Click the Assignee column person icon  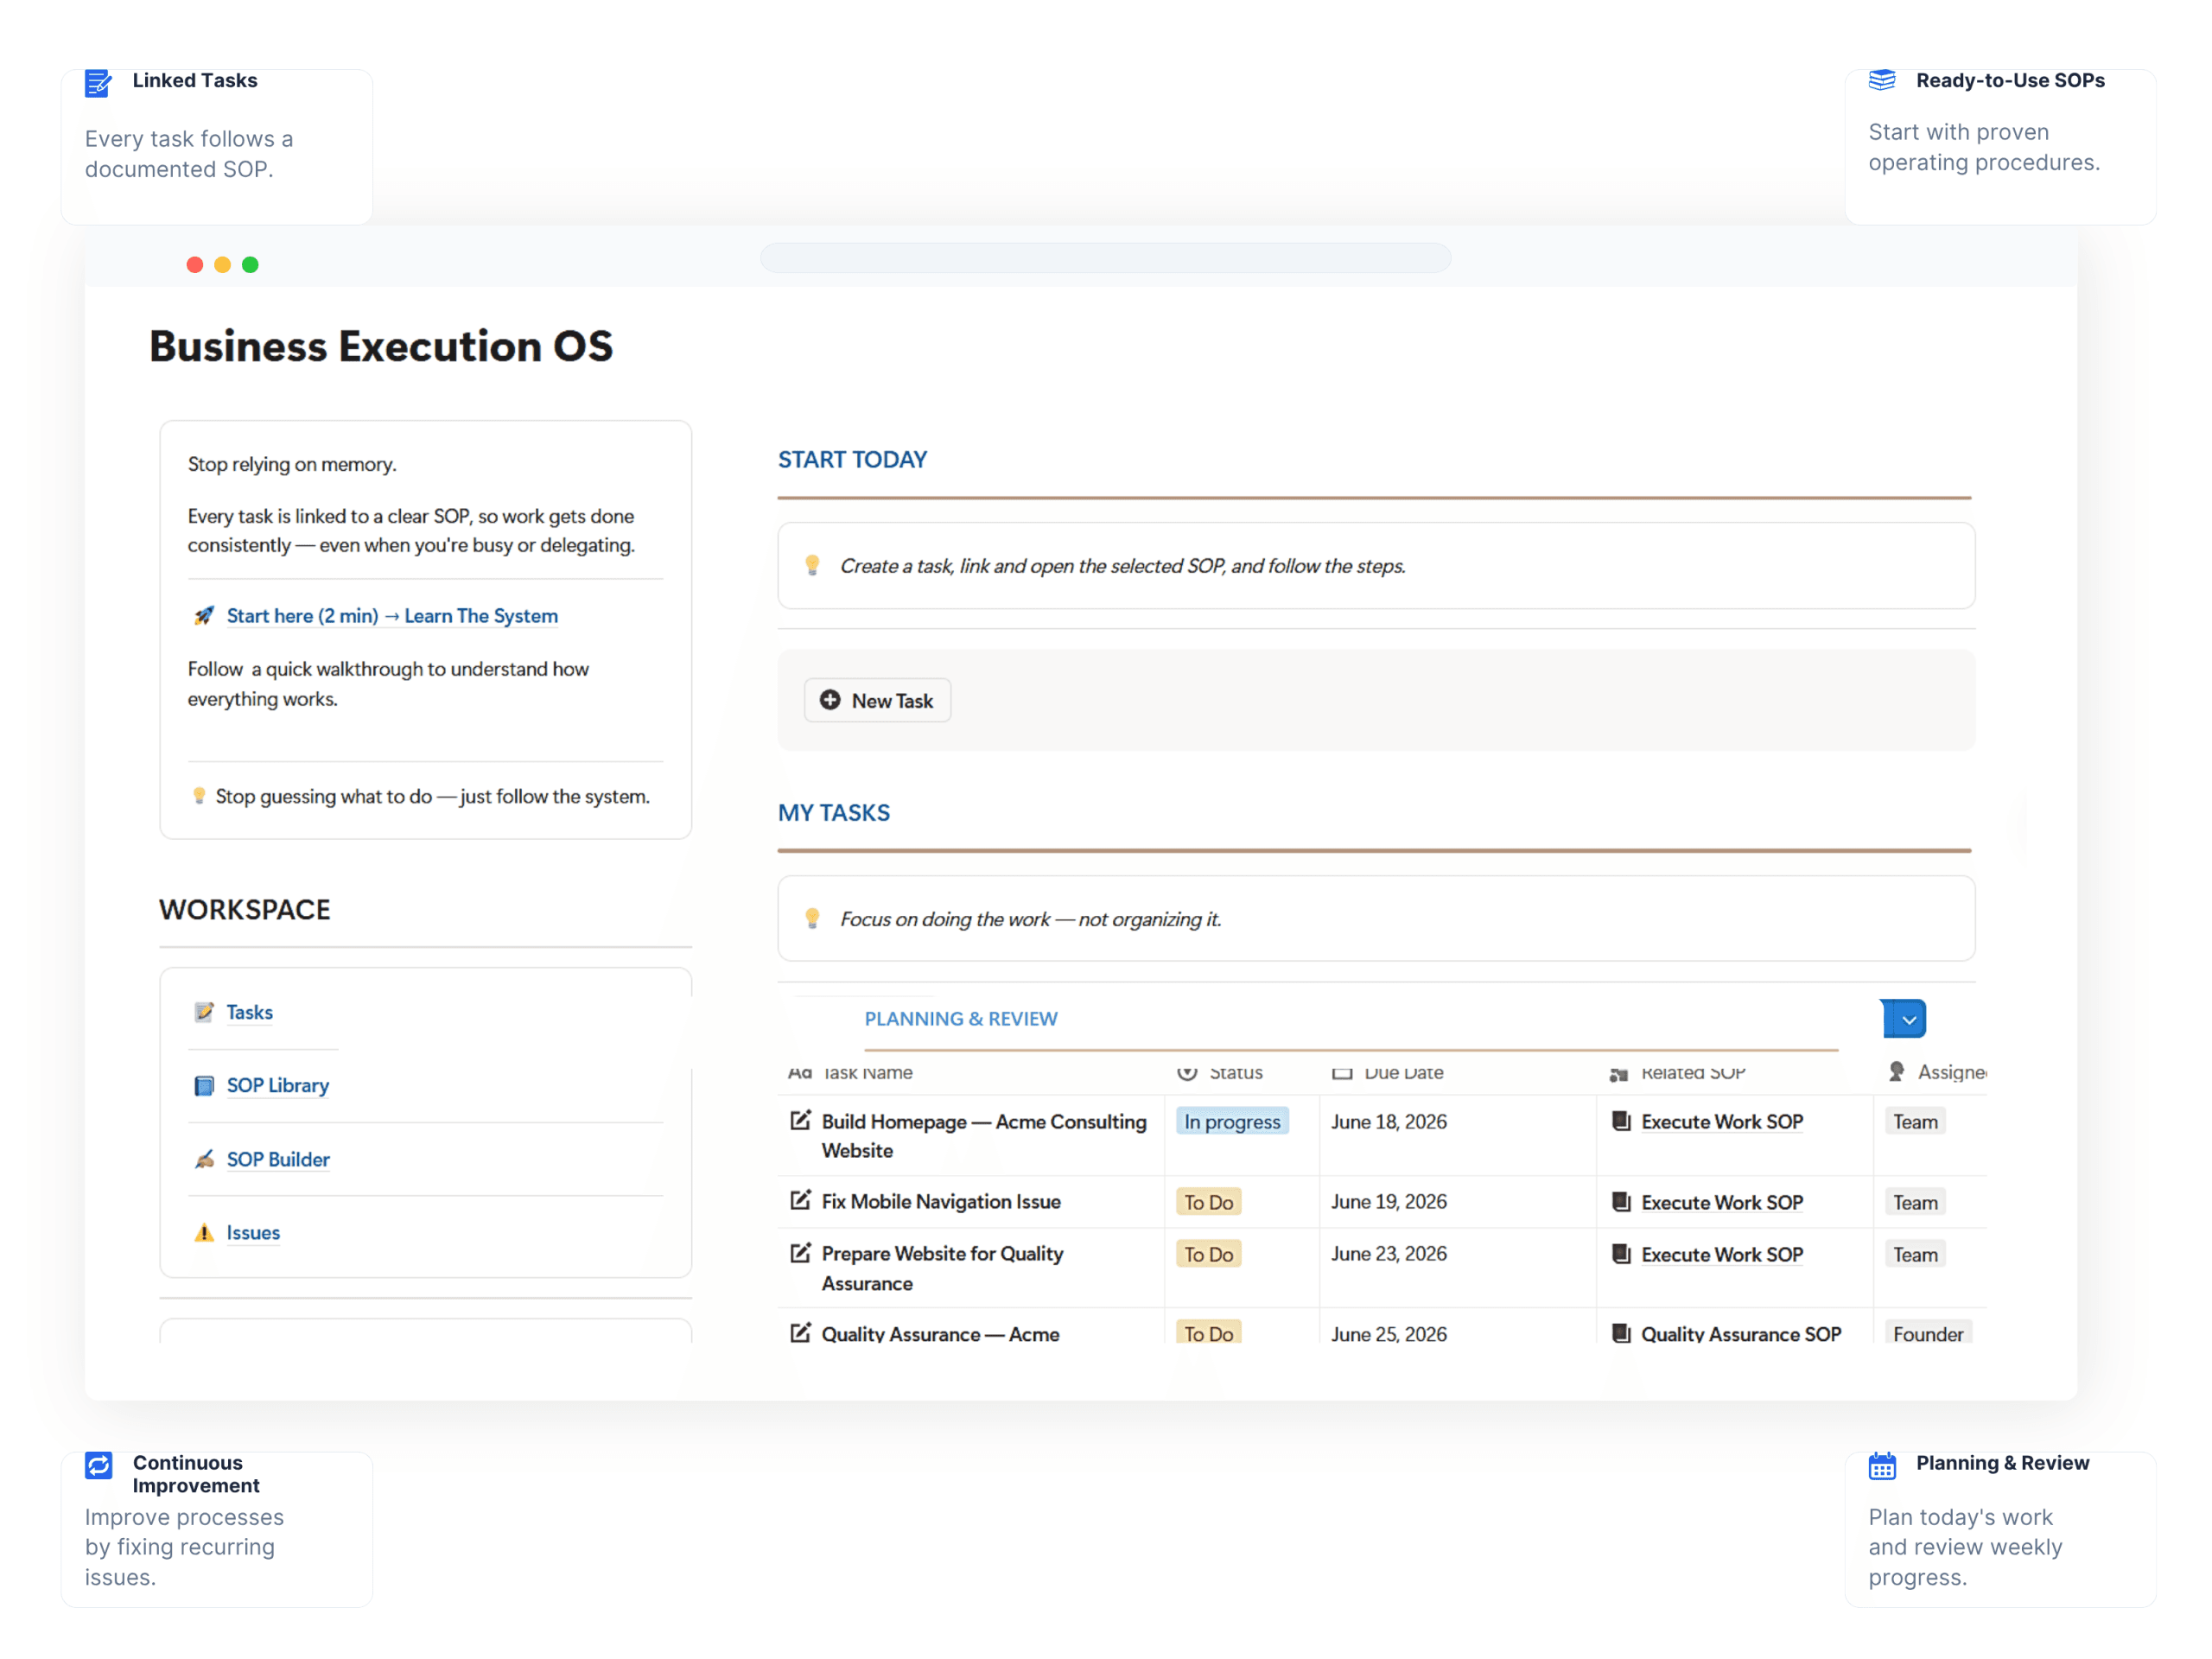[x=1896, y=1072]
